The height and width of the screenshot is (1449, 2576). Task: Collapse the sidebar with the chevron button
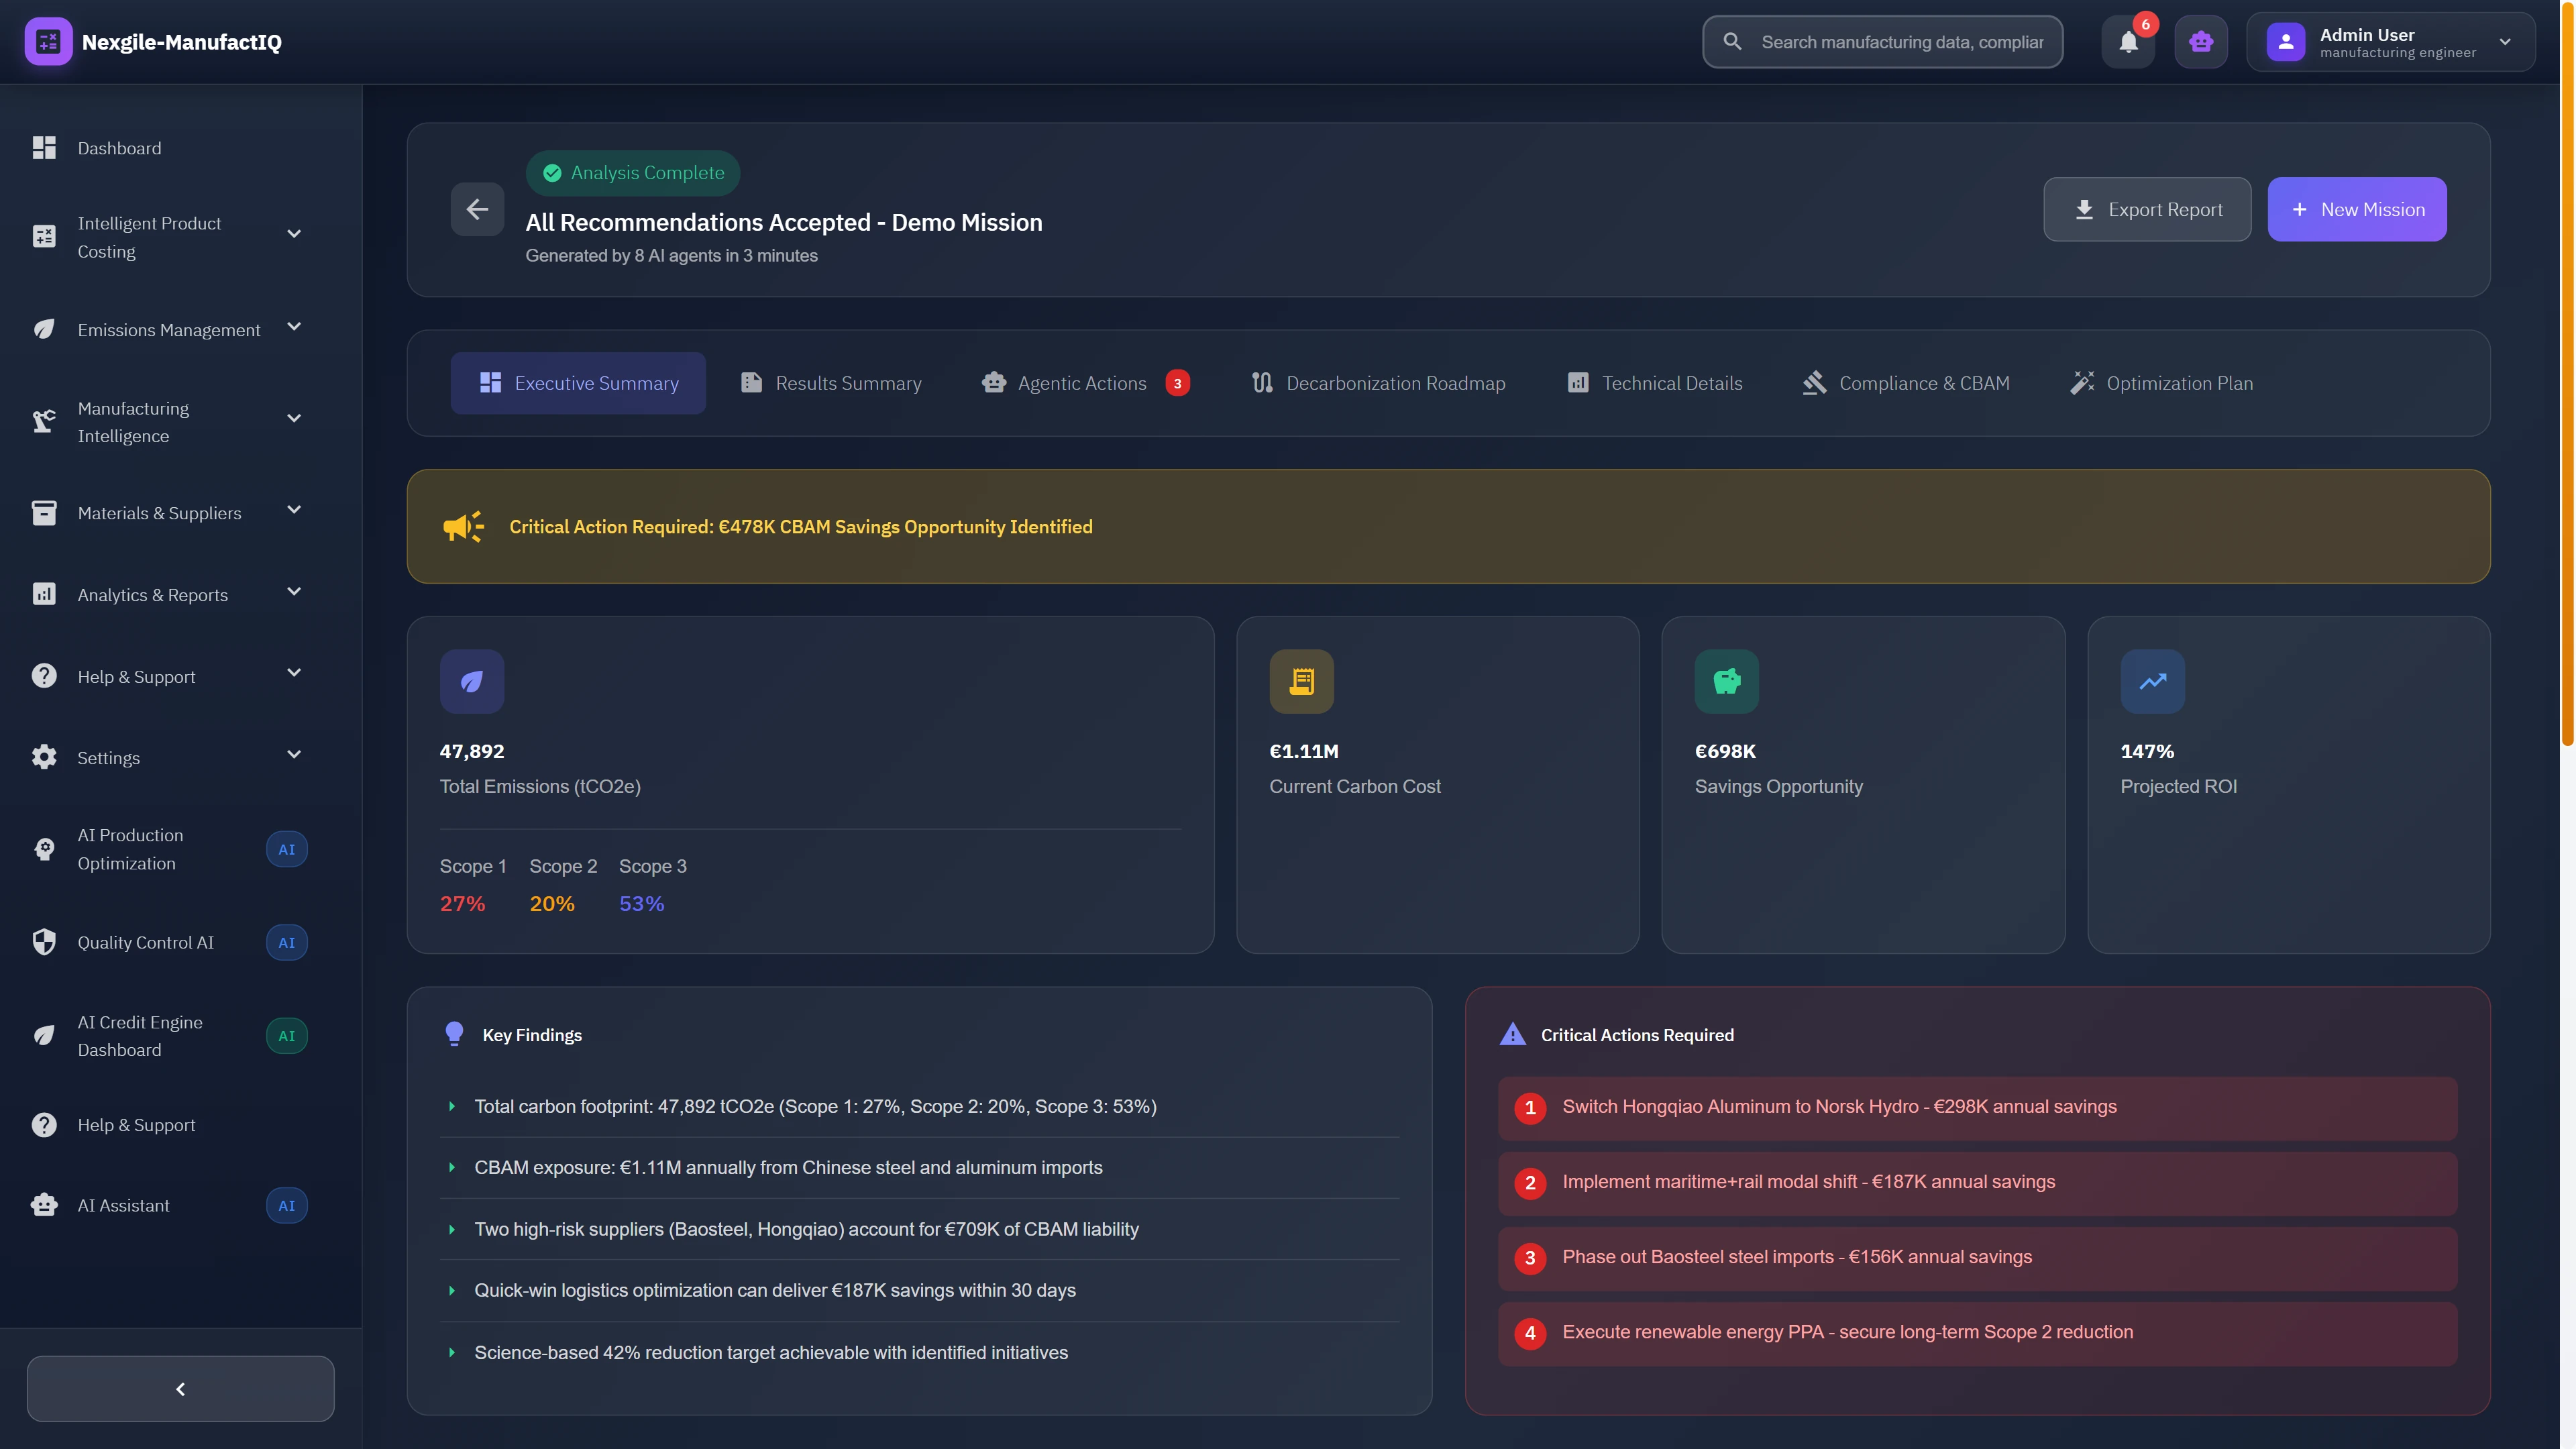pyautogui.click(x=180, y=1388)
